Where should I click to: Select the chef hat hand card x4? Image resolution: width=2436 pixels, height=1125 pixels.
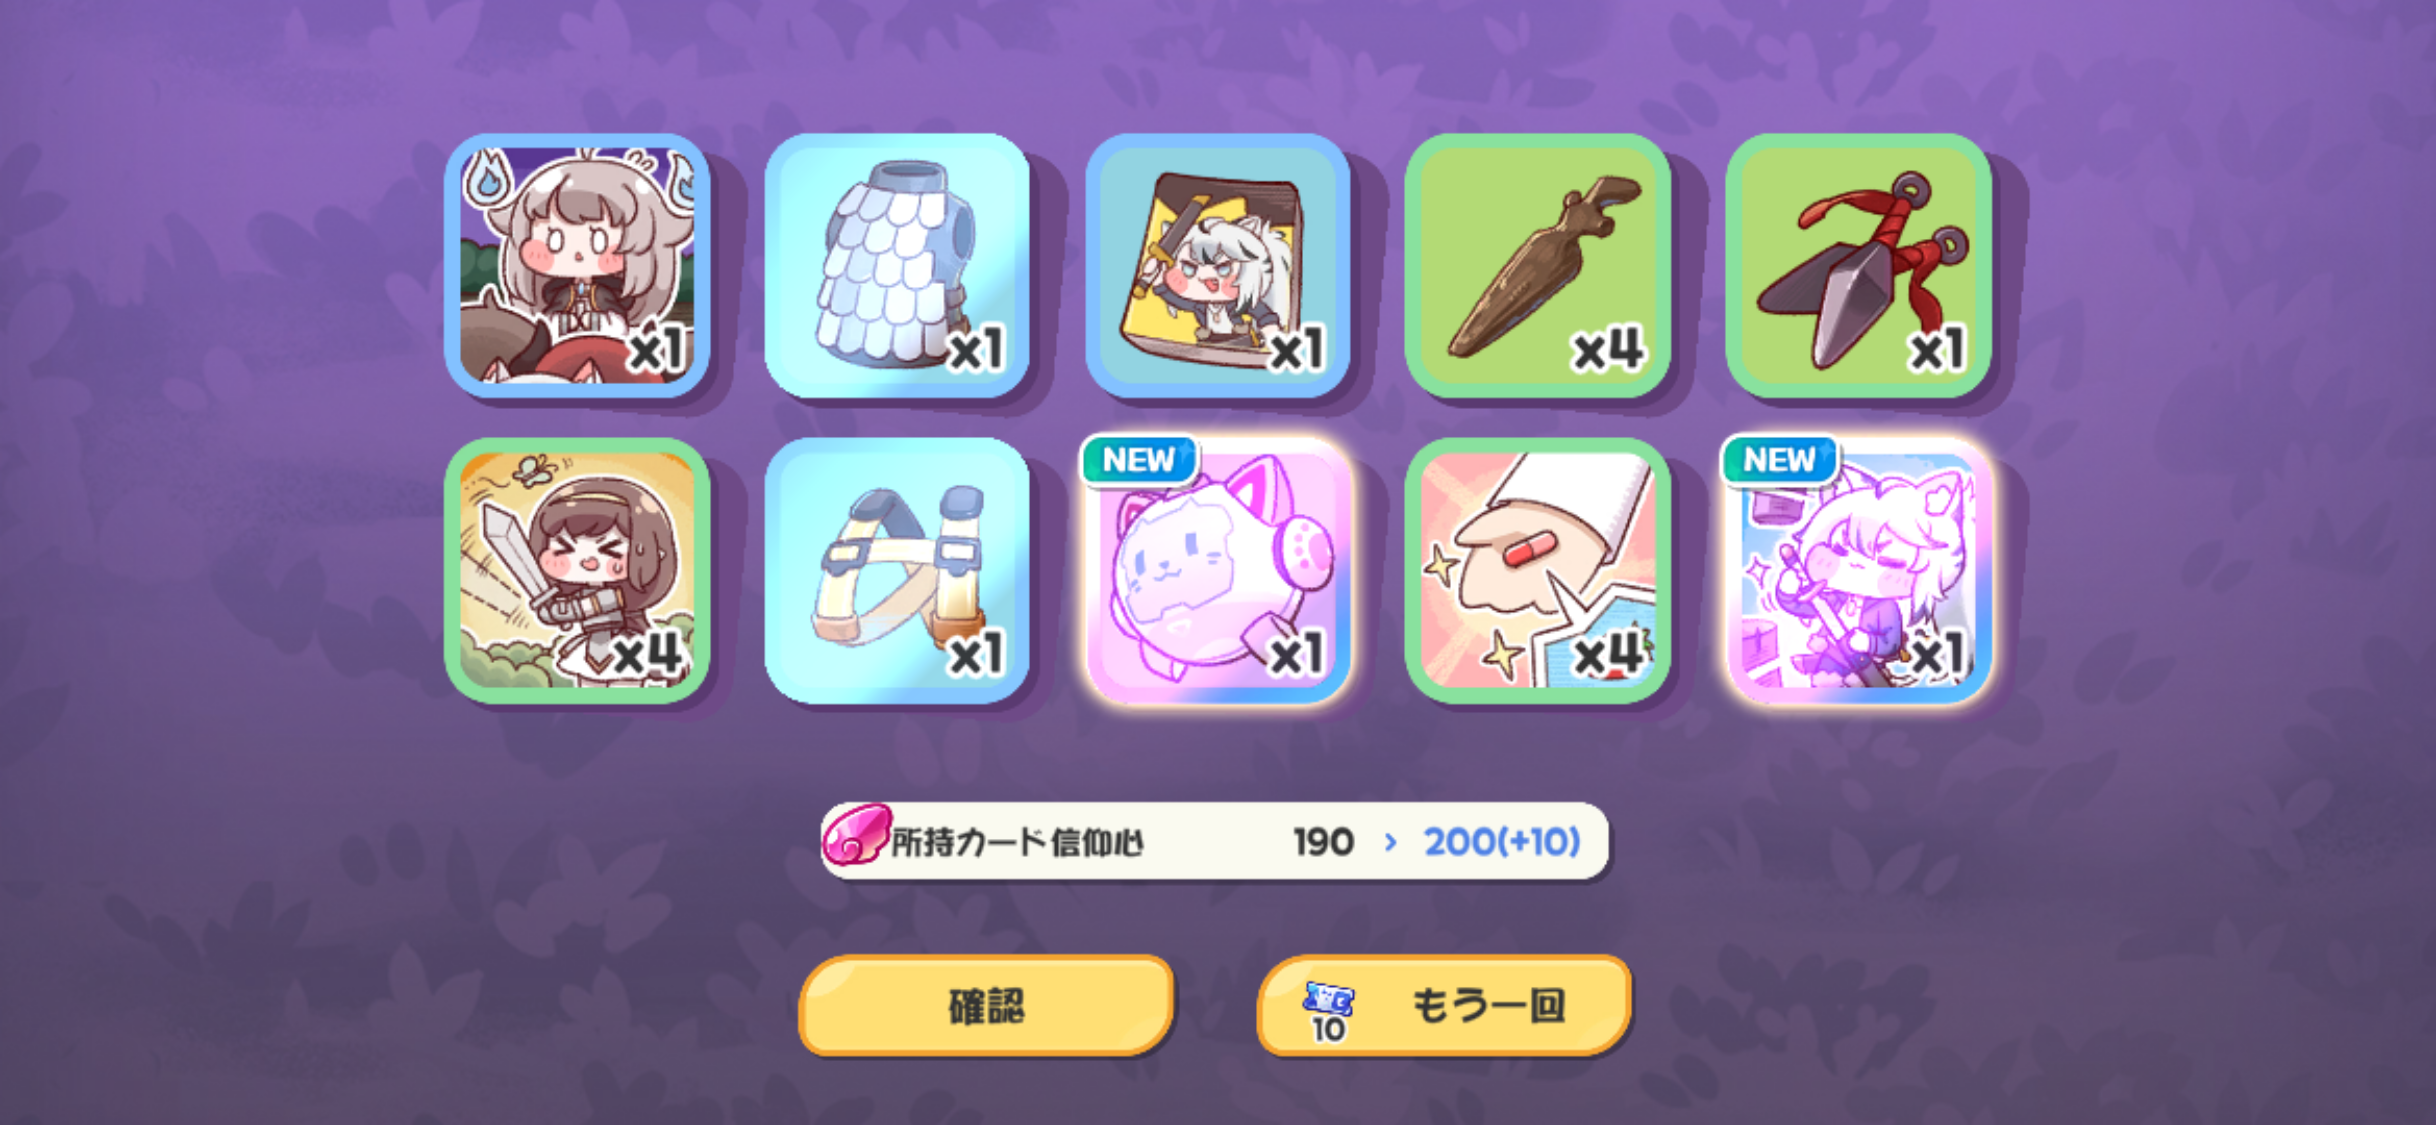click(x=1537, y=571)
